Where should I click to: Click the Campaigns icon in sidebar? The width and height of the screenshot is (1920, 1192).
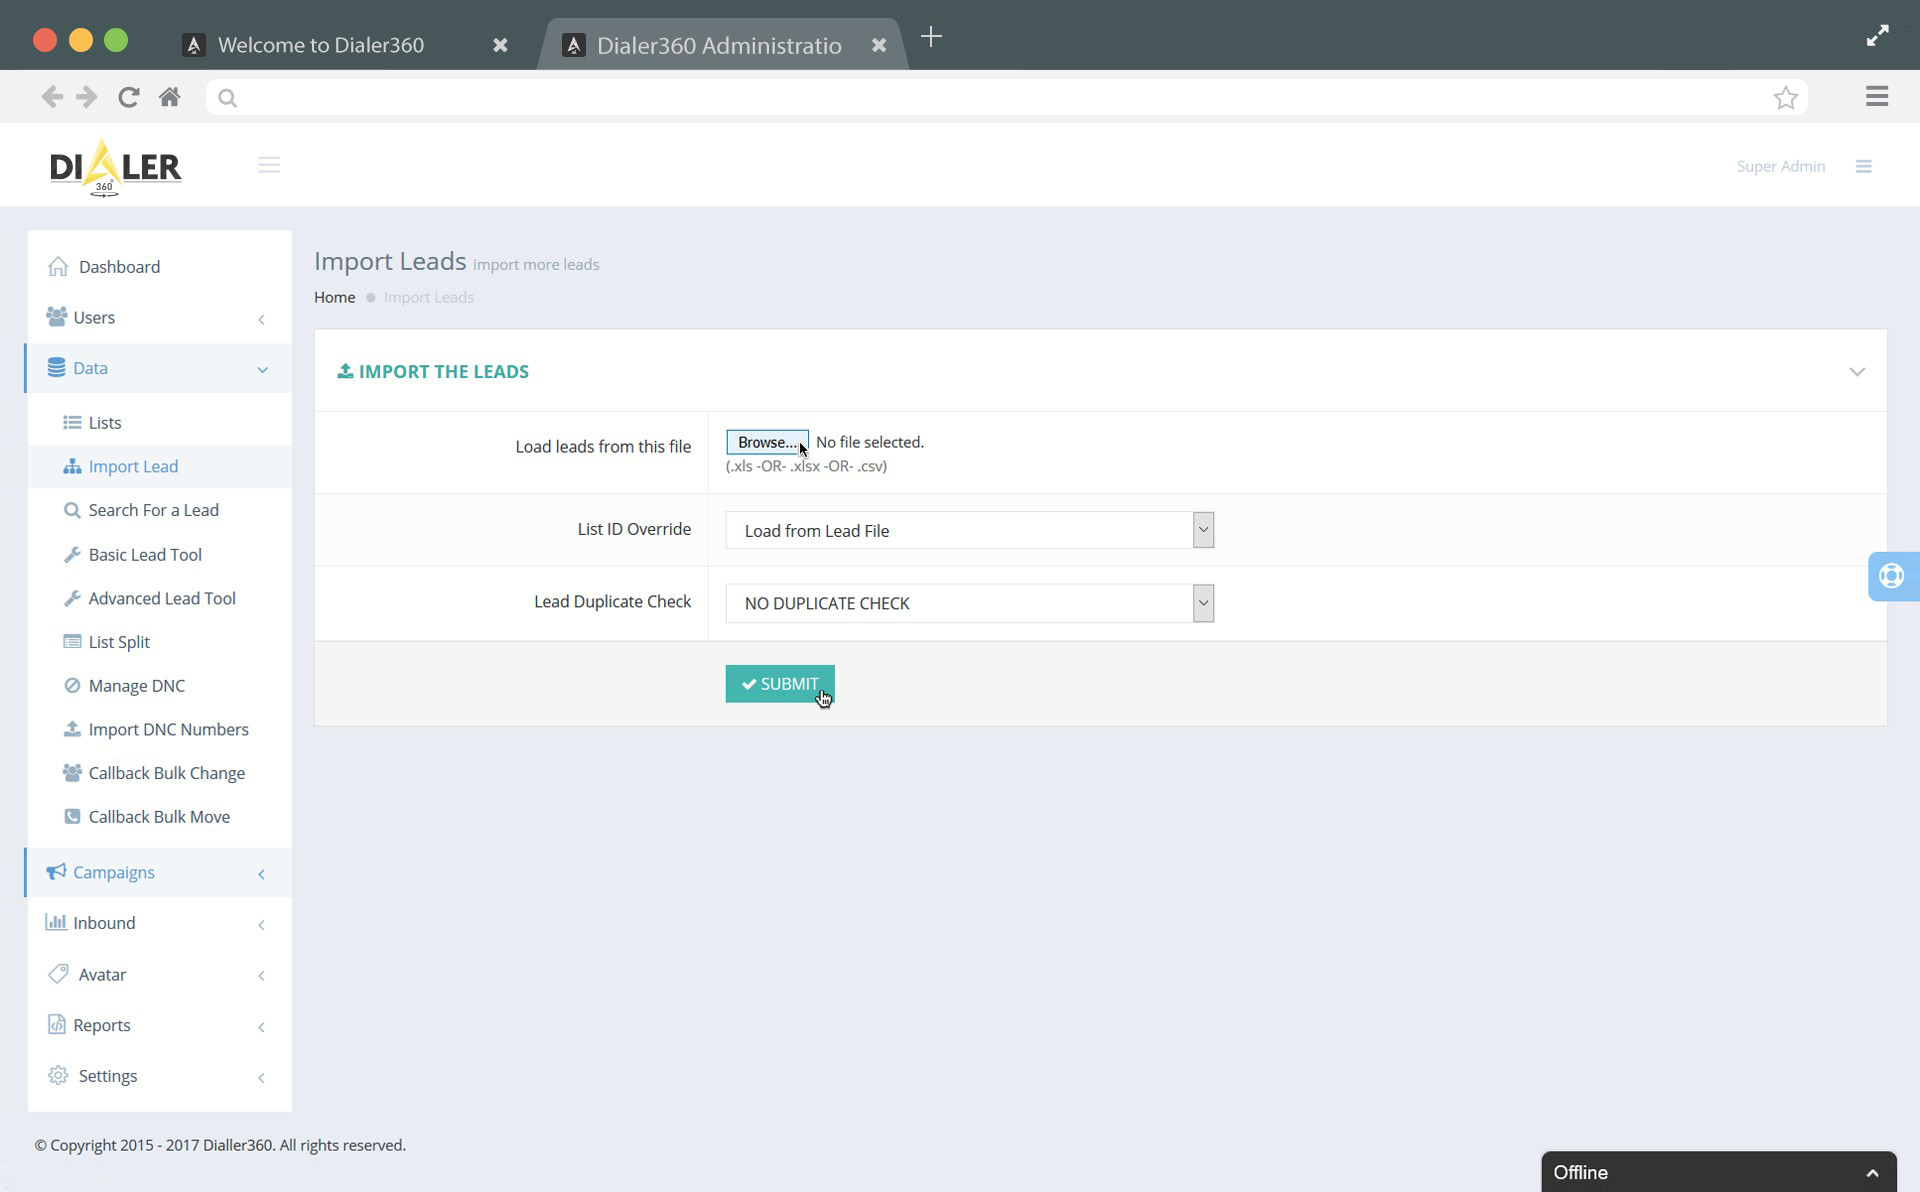[x=54, y=871]
